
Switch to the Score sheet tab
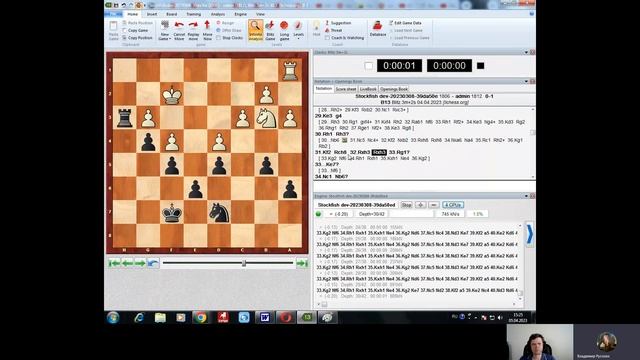pyautogui.click(x=346, y=89)
